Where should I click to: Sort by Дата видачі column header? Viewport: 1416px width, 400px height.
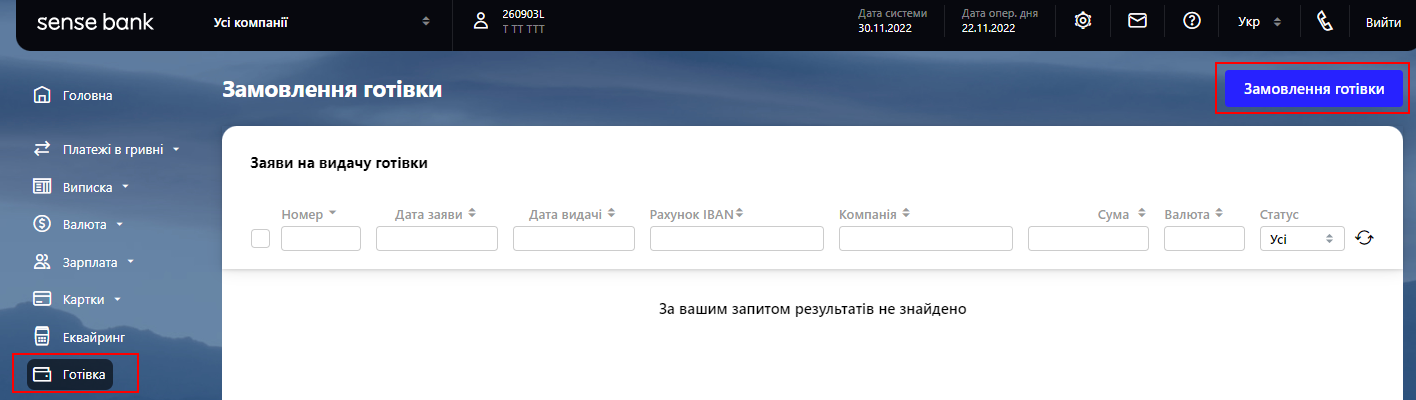click(571, 213)
